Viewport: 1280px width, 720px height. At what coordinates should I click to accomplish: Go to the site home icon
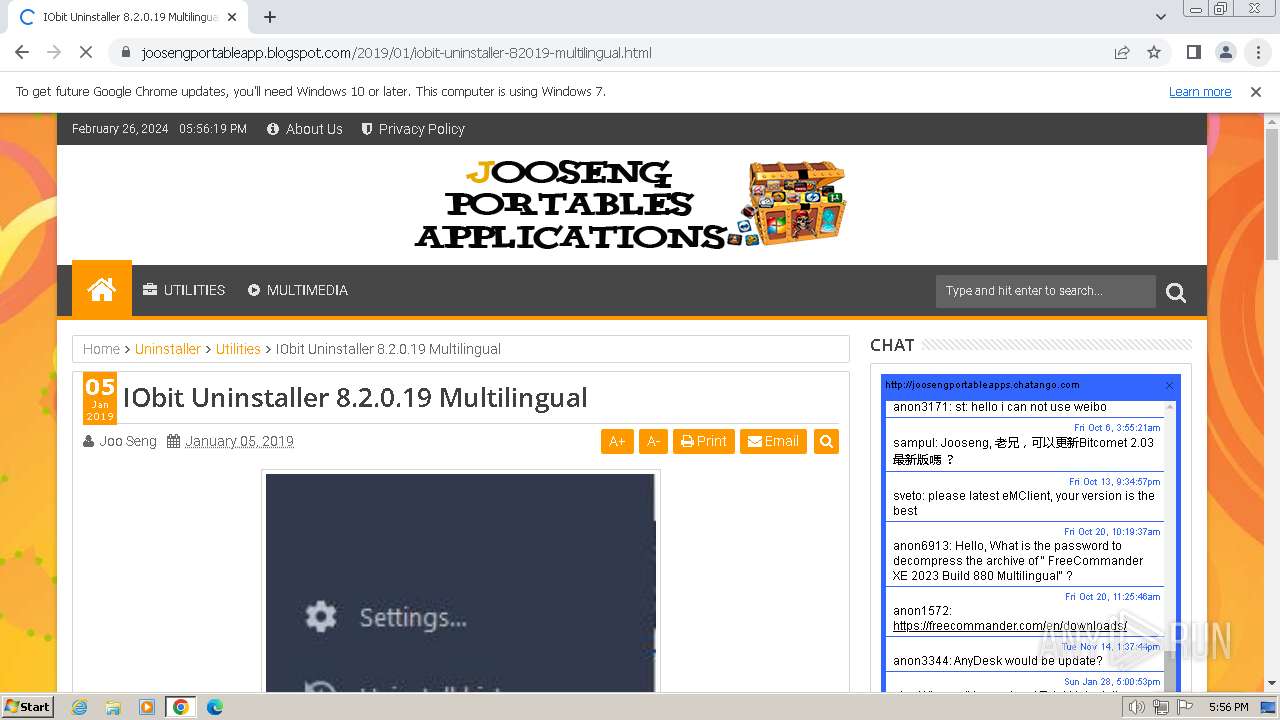(102, 290)
